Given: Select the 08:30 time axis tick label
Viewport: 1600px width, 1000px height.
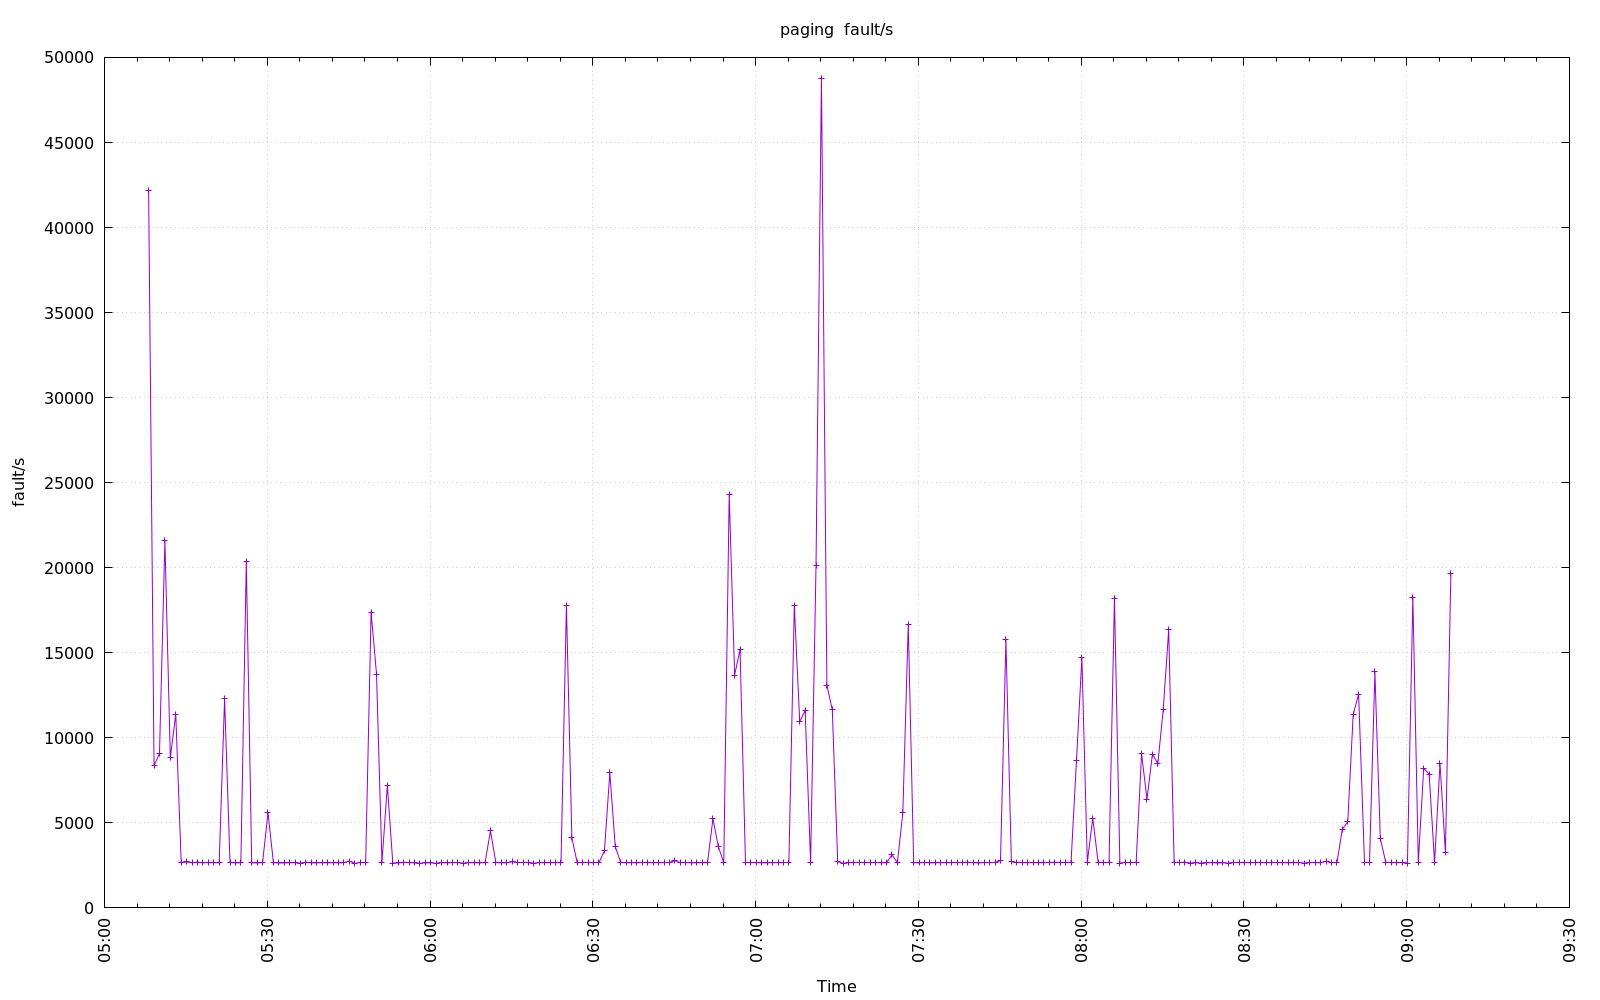Looking at the screenshot, I should coord(1244,940).
